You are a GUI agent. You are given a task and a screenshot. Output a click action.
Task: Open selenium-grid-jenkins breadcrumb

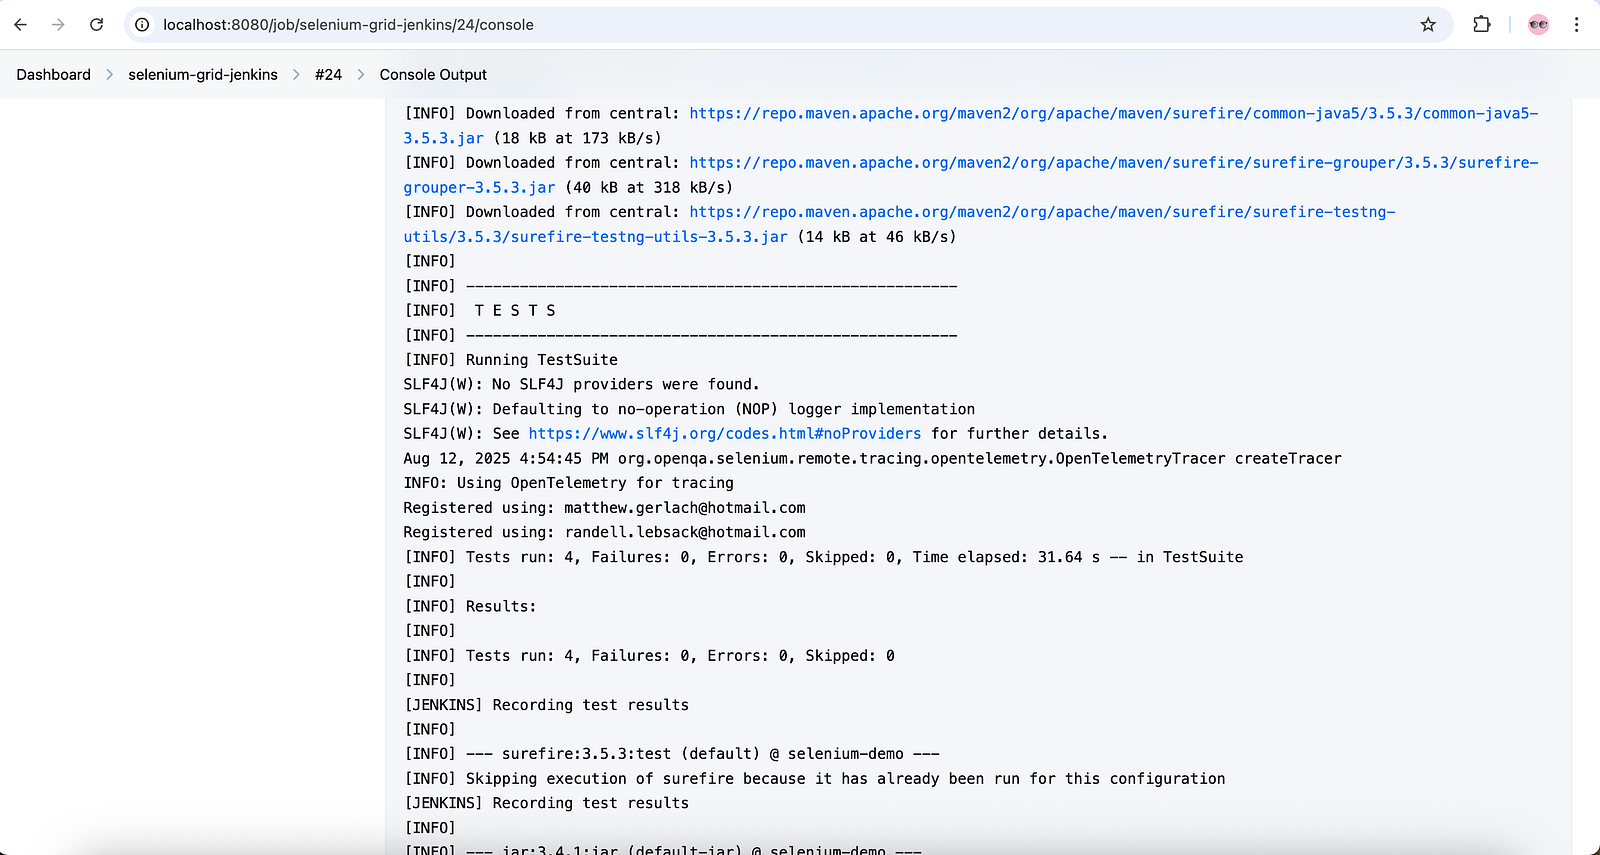tap(203, 75)
